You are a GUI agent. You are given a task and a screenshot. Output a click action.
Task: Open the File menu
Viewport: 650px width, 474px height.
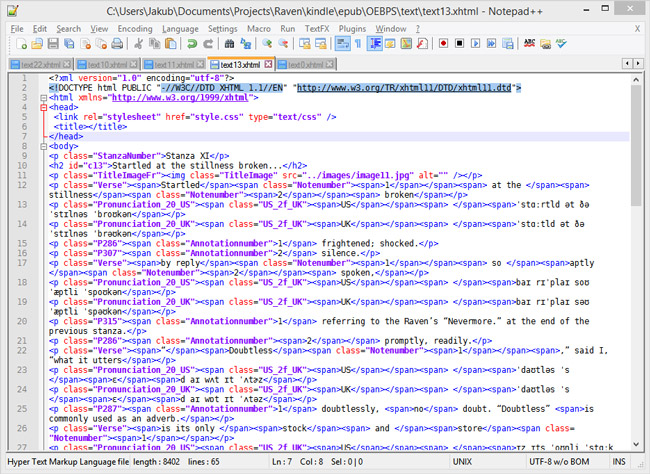coord(17,29)
